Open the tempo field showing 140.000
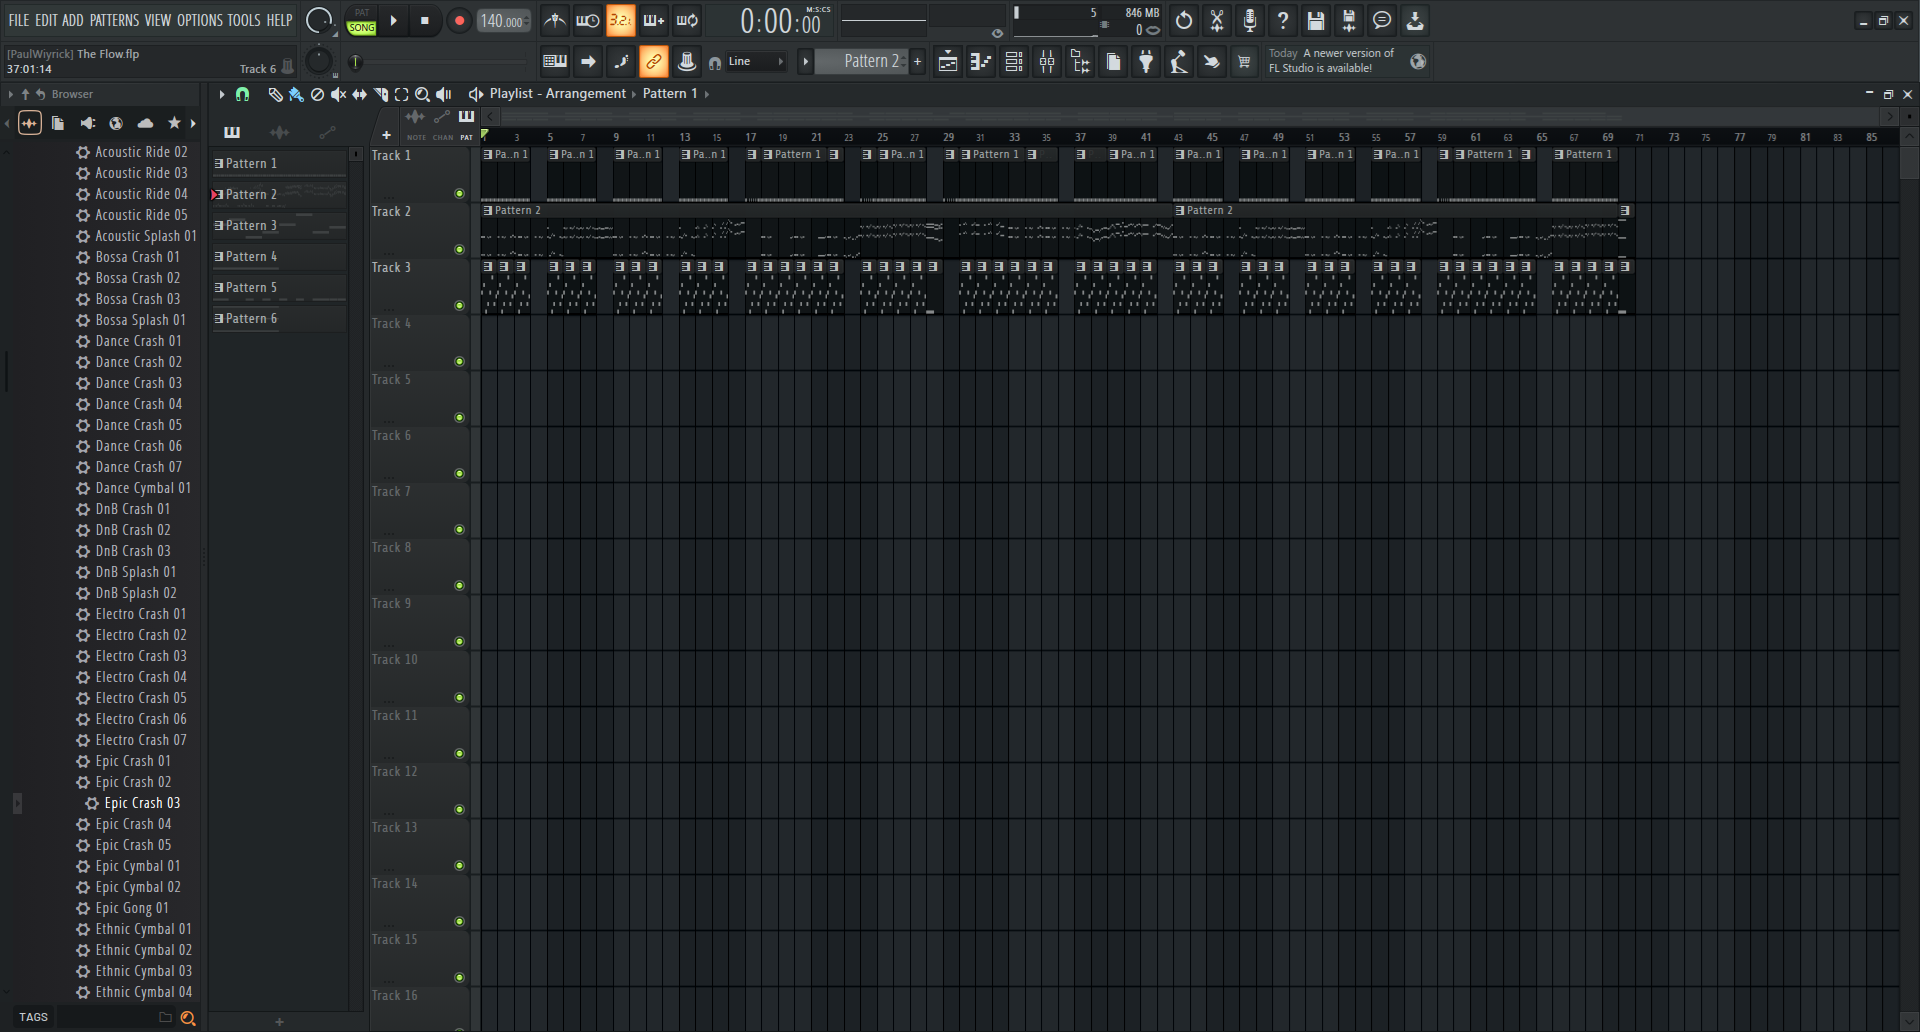 [x=503, y=21]
